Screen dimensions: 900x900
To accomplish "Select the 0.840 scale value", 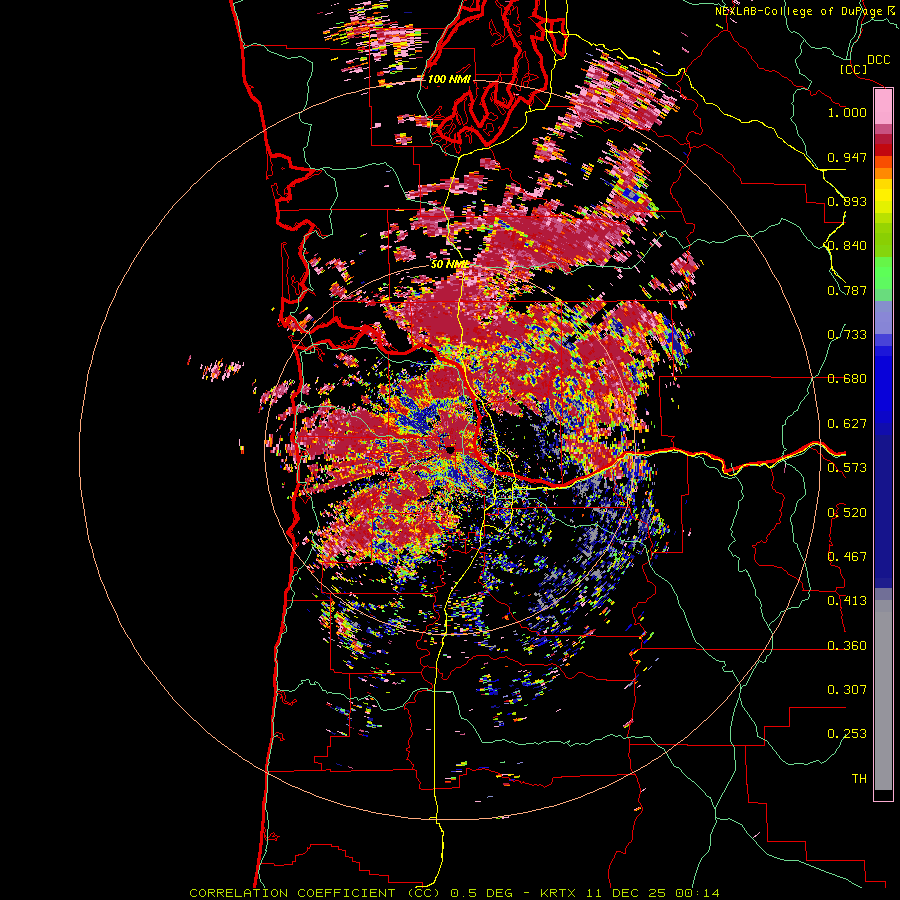I will [847, 246].
